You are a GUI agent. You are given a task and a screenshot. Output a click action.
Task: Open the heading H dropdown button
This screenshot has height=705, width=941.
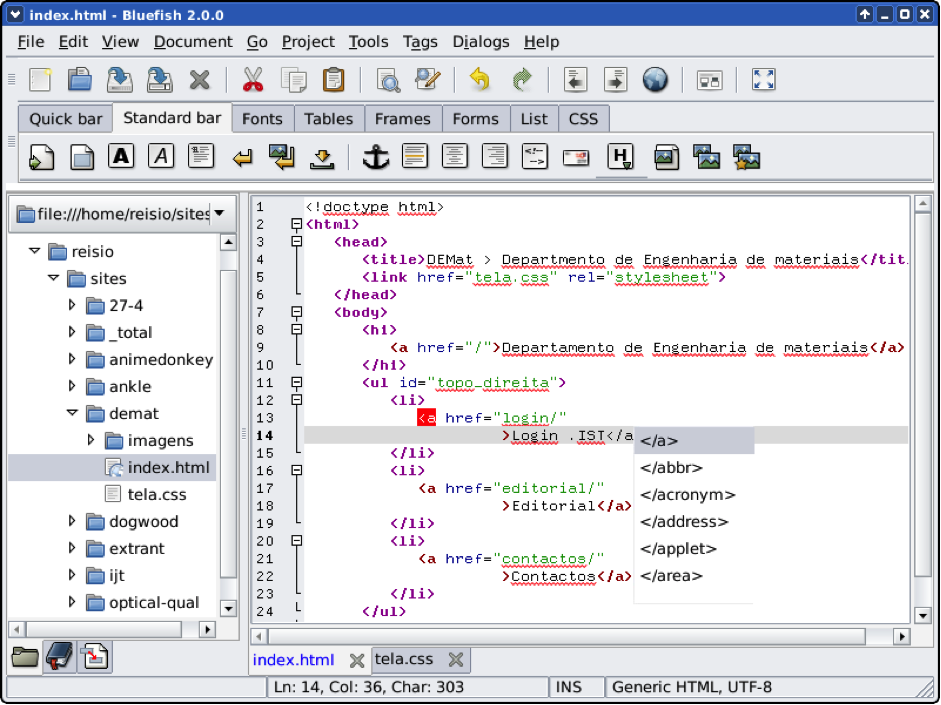(621, 157)
